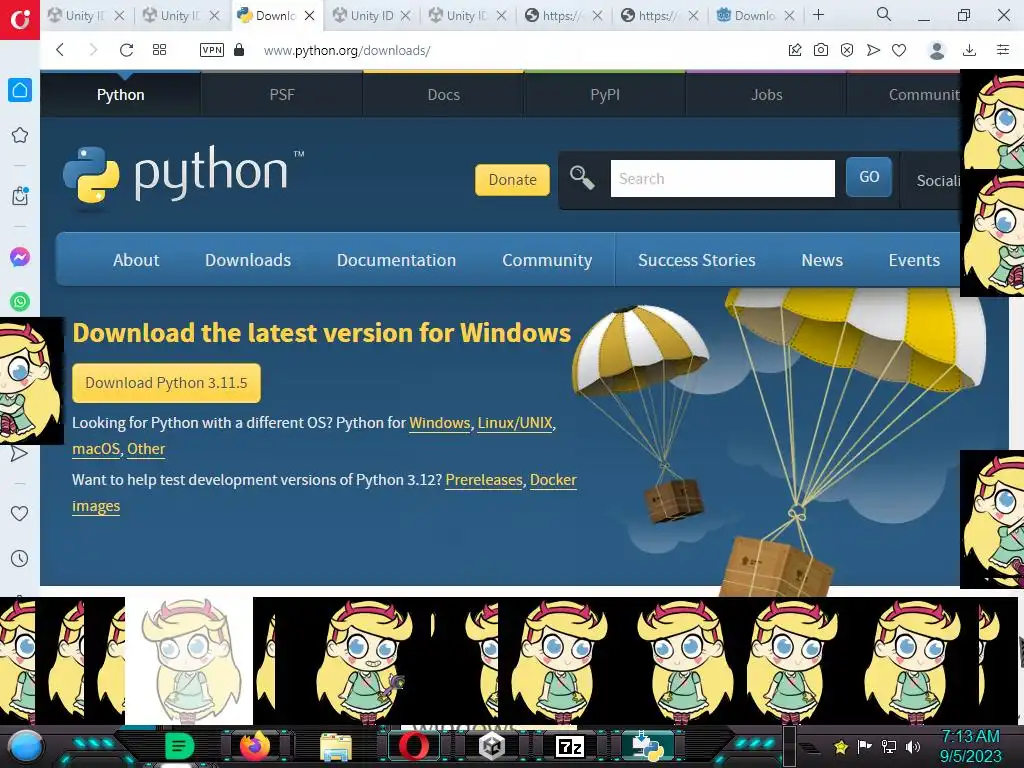The width and height of the screenshot is (1024, 768).
Task: Follow the Linux/UNIX link
Action: tap(515, 423)
